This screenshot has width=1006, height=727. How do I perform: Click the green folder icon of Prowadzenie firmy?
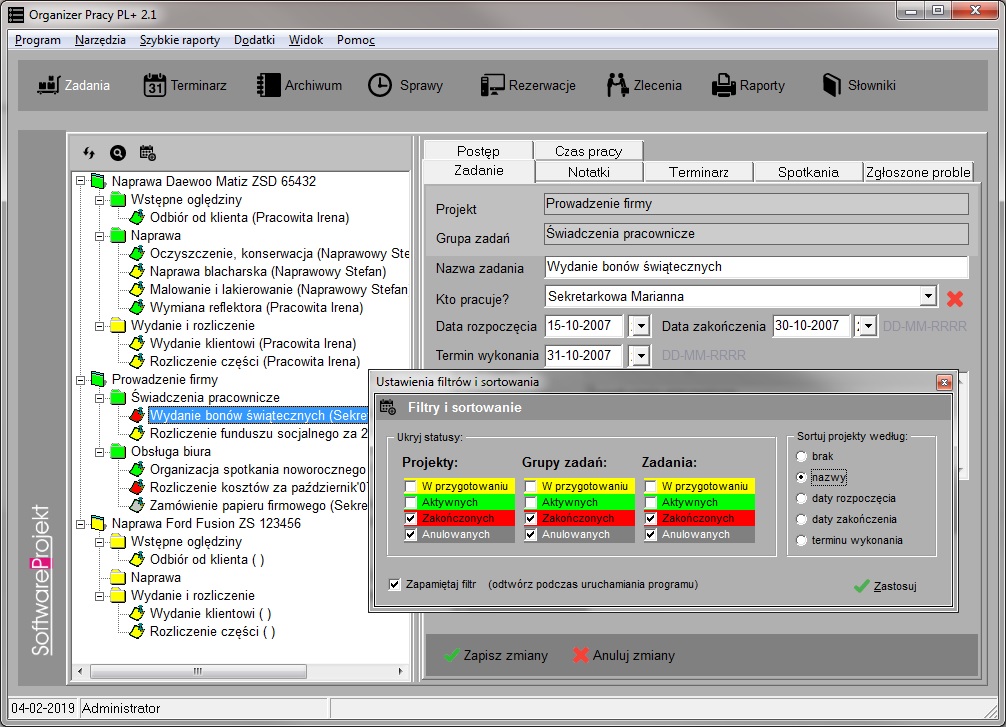(98, 379)
